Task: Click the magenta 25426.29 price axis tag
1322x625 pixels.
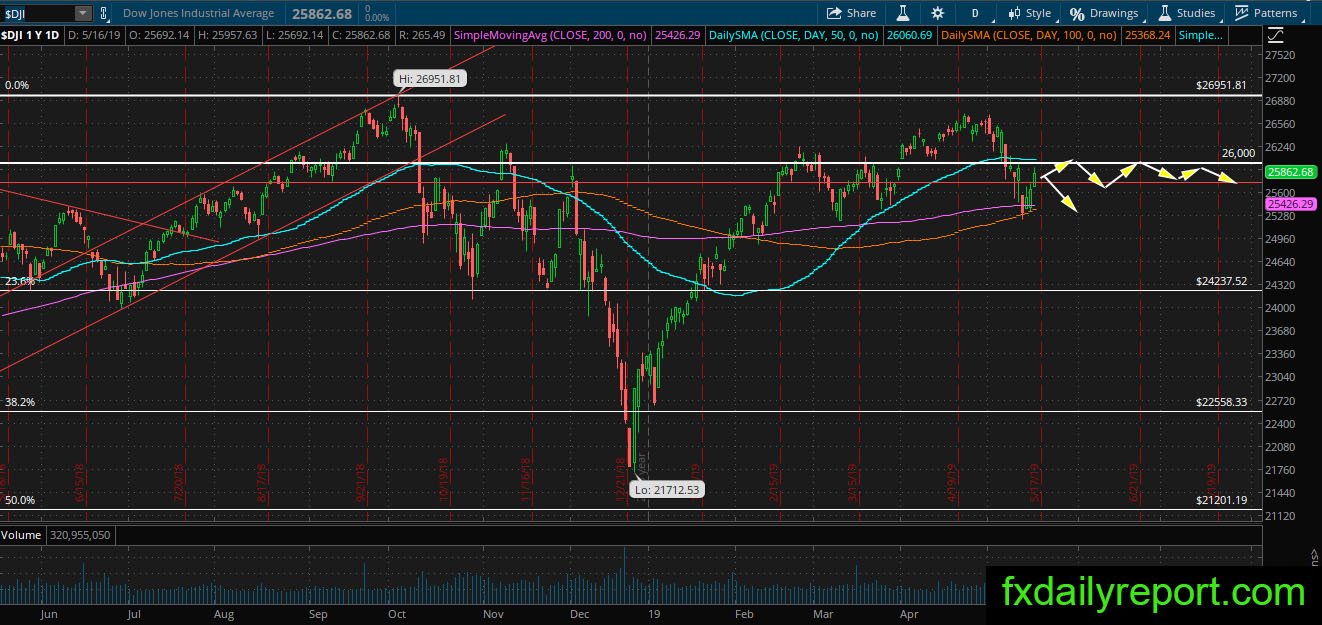Action: (x=1288, y=203)
